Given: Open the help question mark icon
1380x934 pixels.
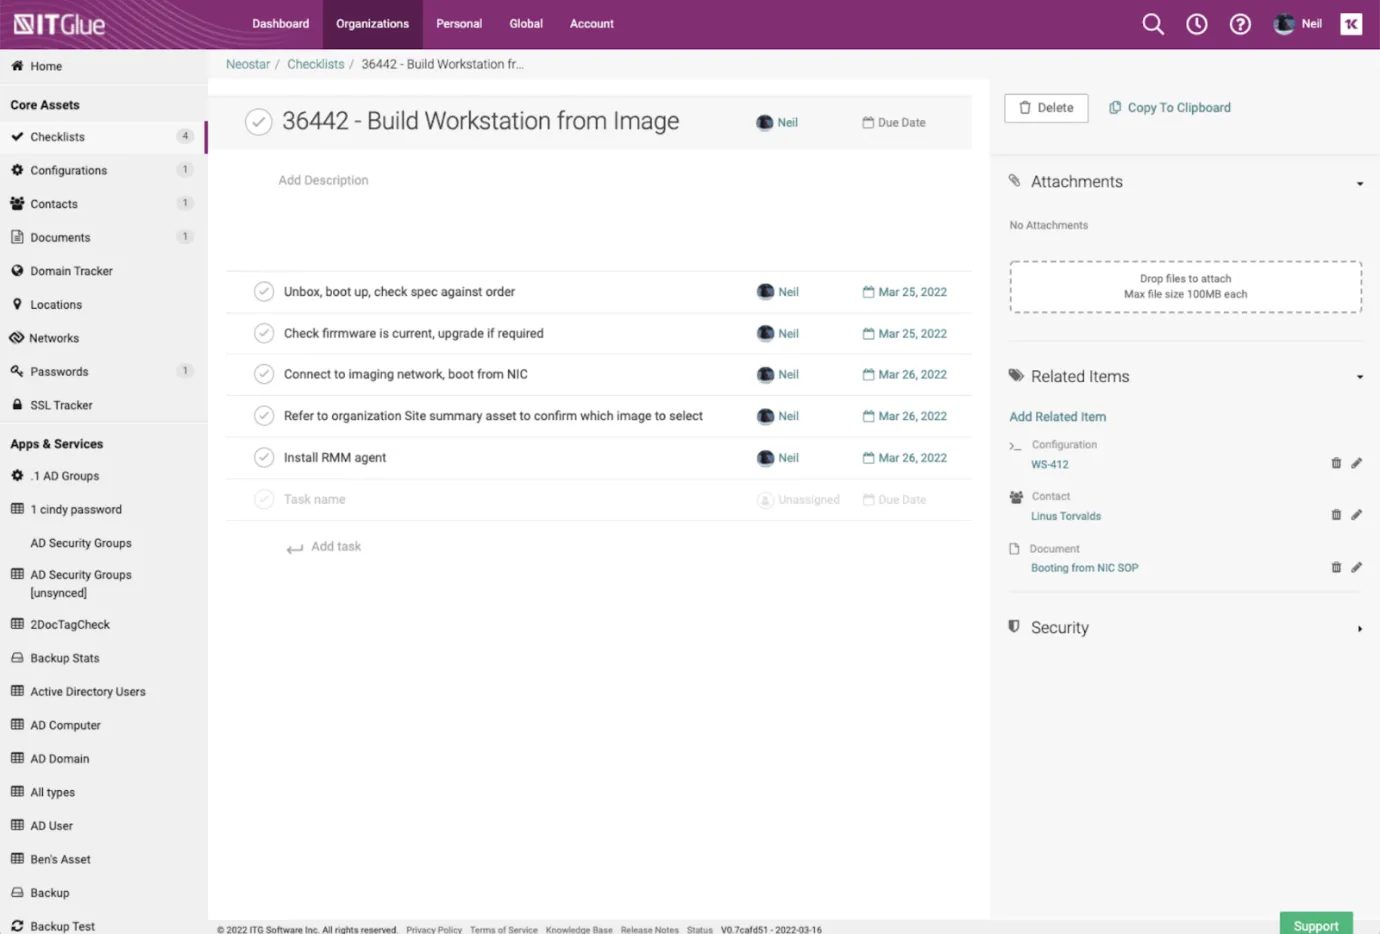Looking at the screenshot, I should click(x=1240, y=24).
